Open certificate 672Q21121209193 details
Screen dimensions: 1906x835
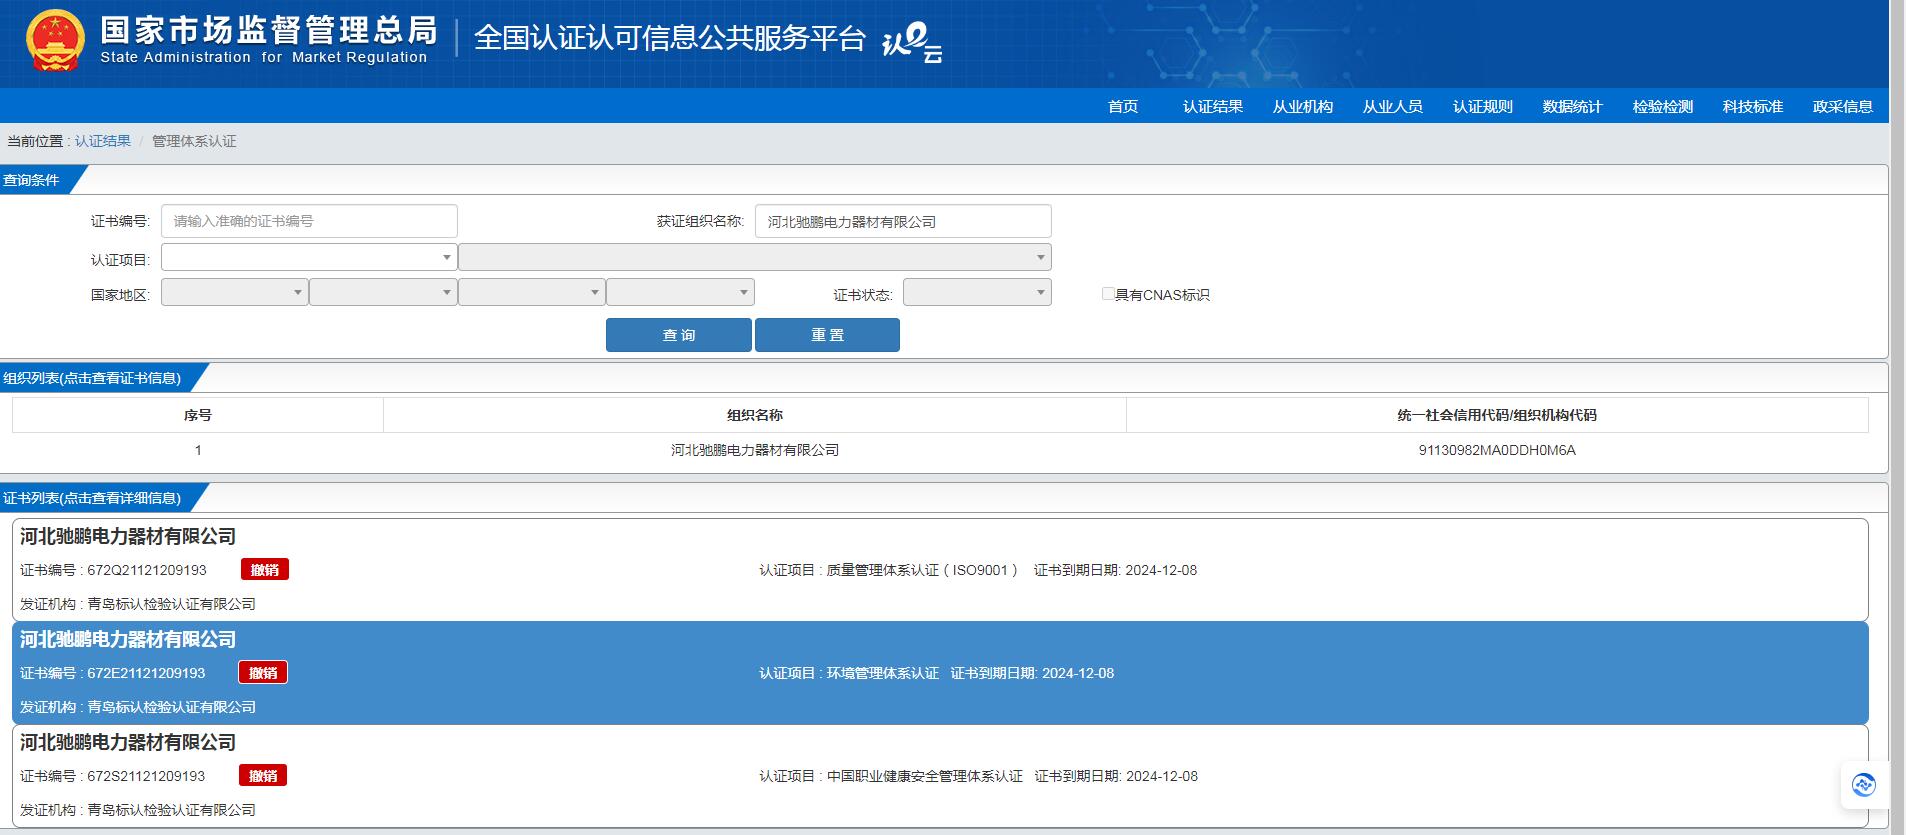[940, 569]
